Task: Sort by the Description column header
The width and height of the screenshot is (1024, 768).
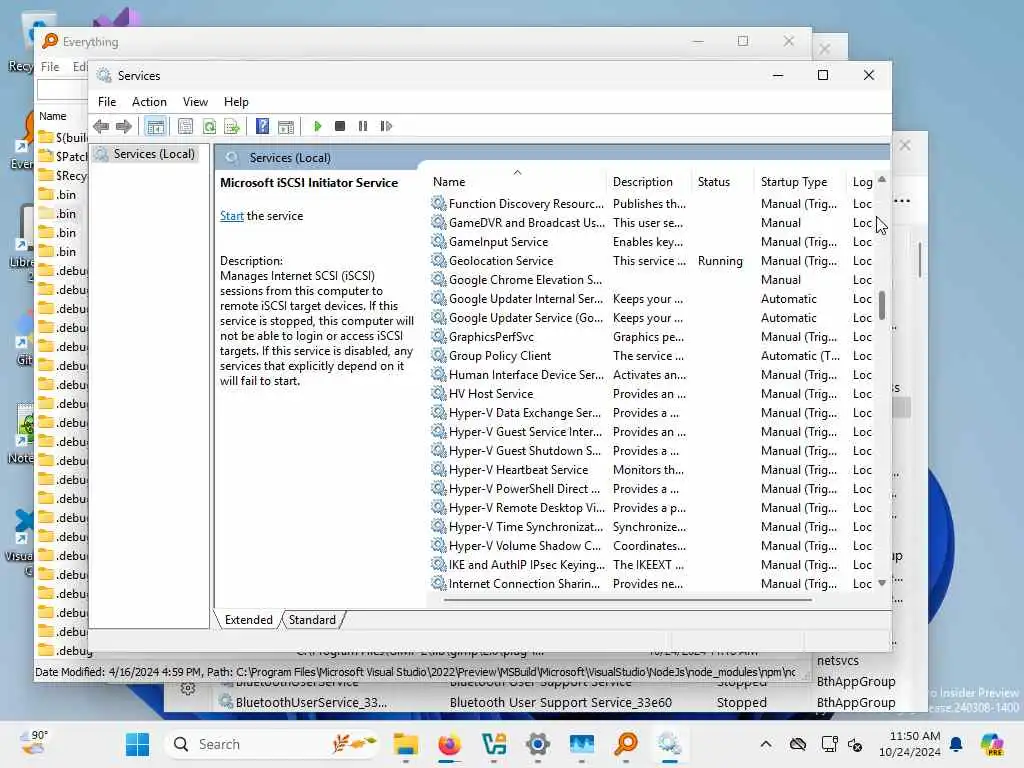Action: [650, 182]
